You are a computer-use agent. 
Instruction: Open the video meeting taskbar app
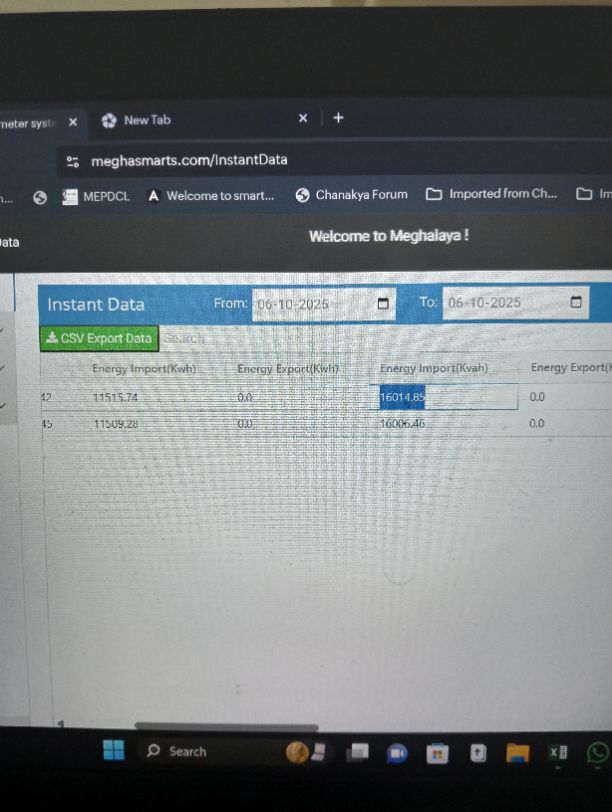397,753
